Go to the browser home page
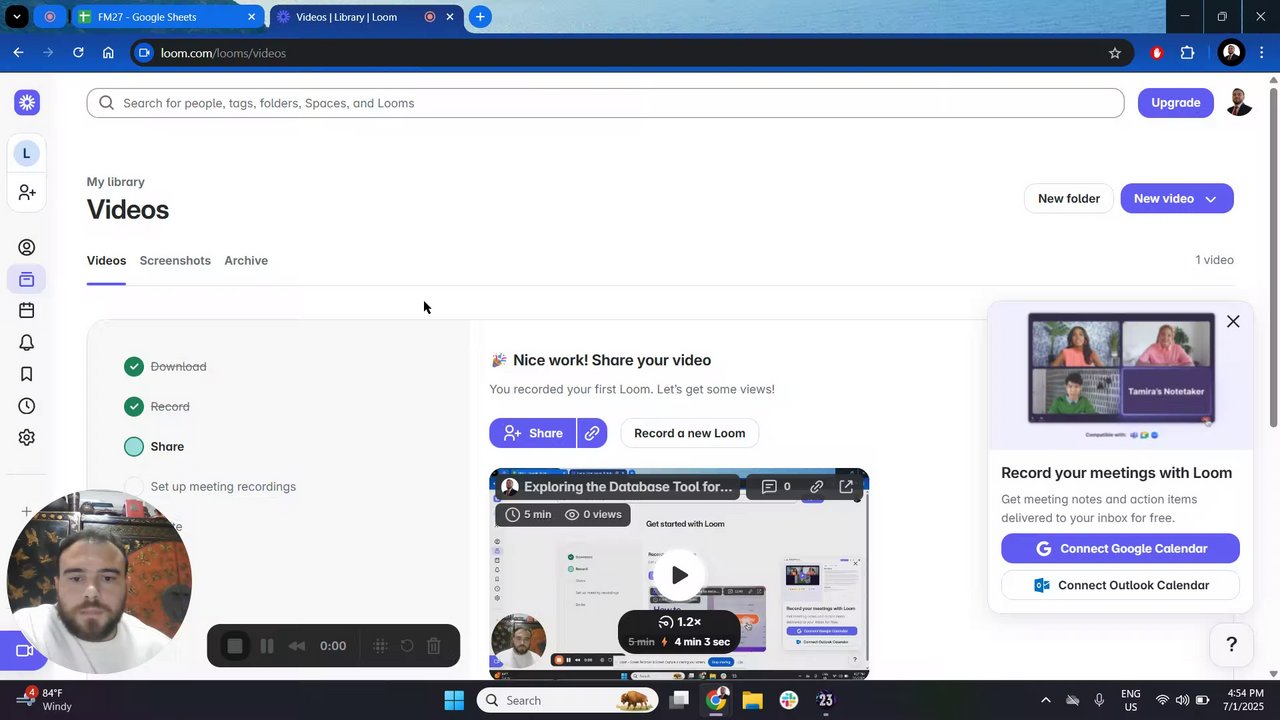This screenshot has height=720, width=1280. click(x=108, y=53)
